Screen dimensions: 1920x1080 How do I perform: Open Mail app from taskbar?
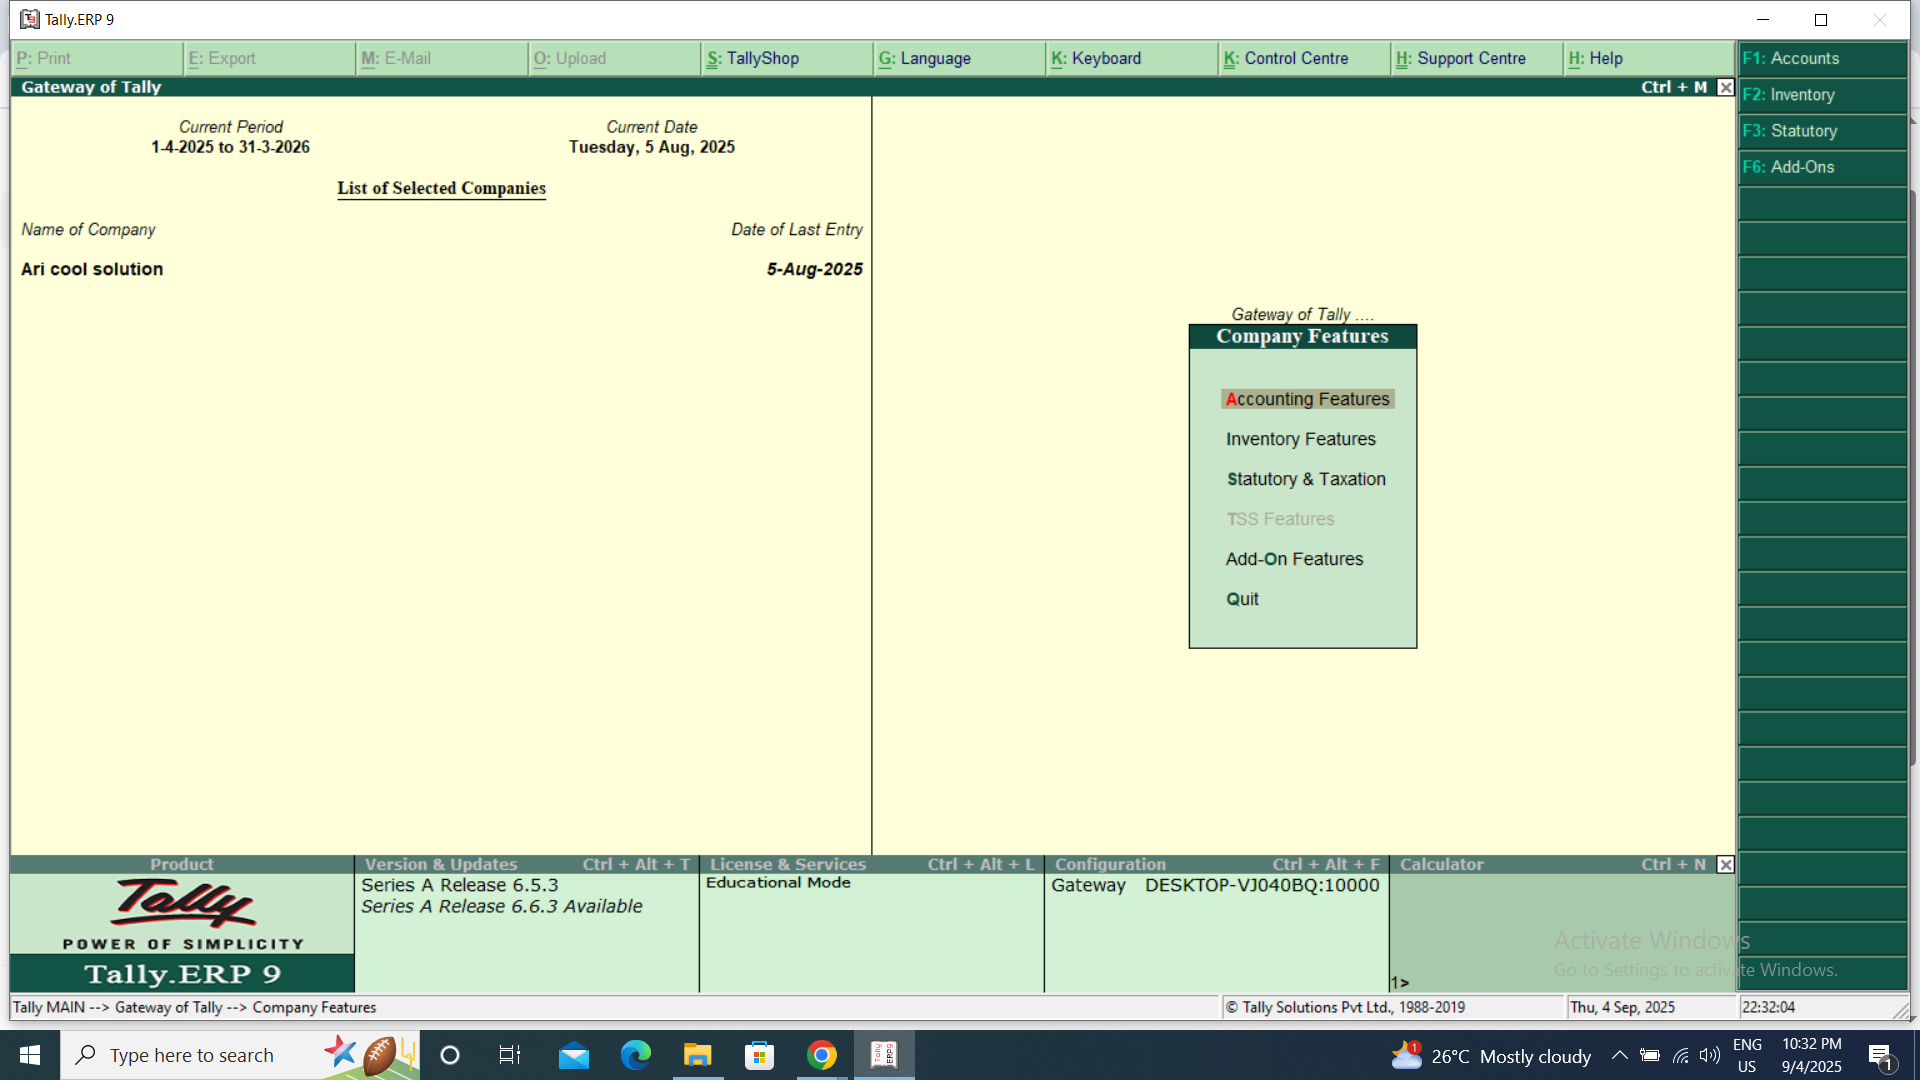[x=573, y=1055]
